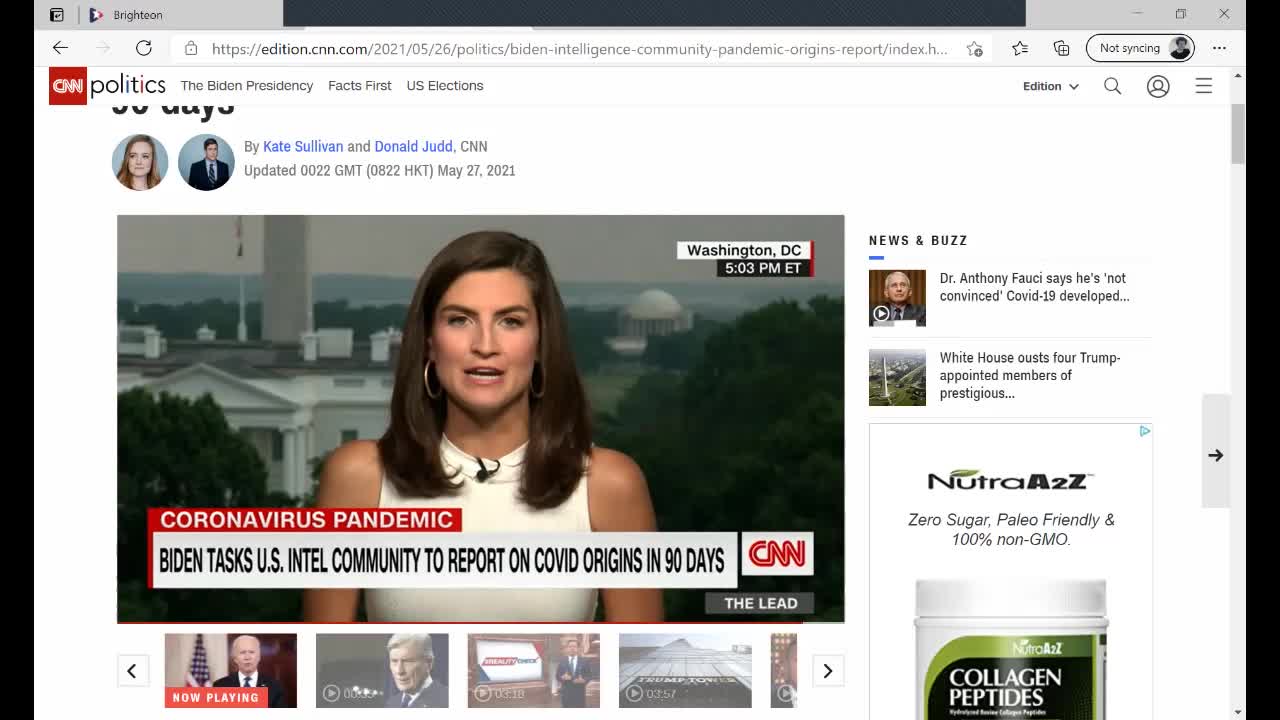Open Collections icon in browser toolbar
The width and height of the screenshot is (1280, 720).
point(1062,48)
